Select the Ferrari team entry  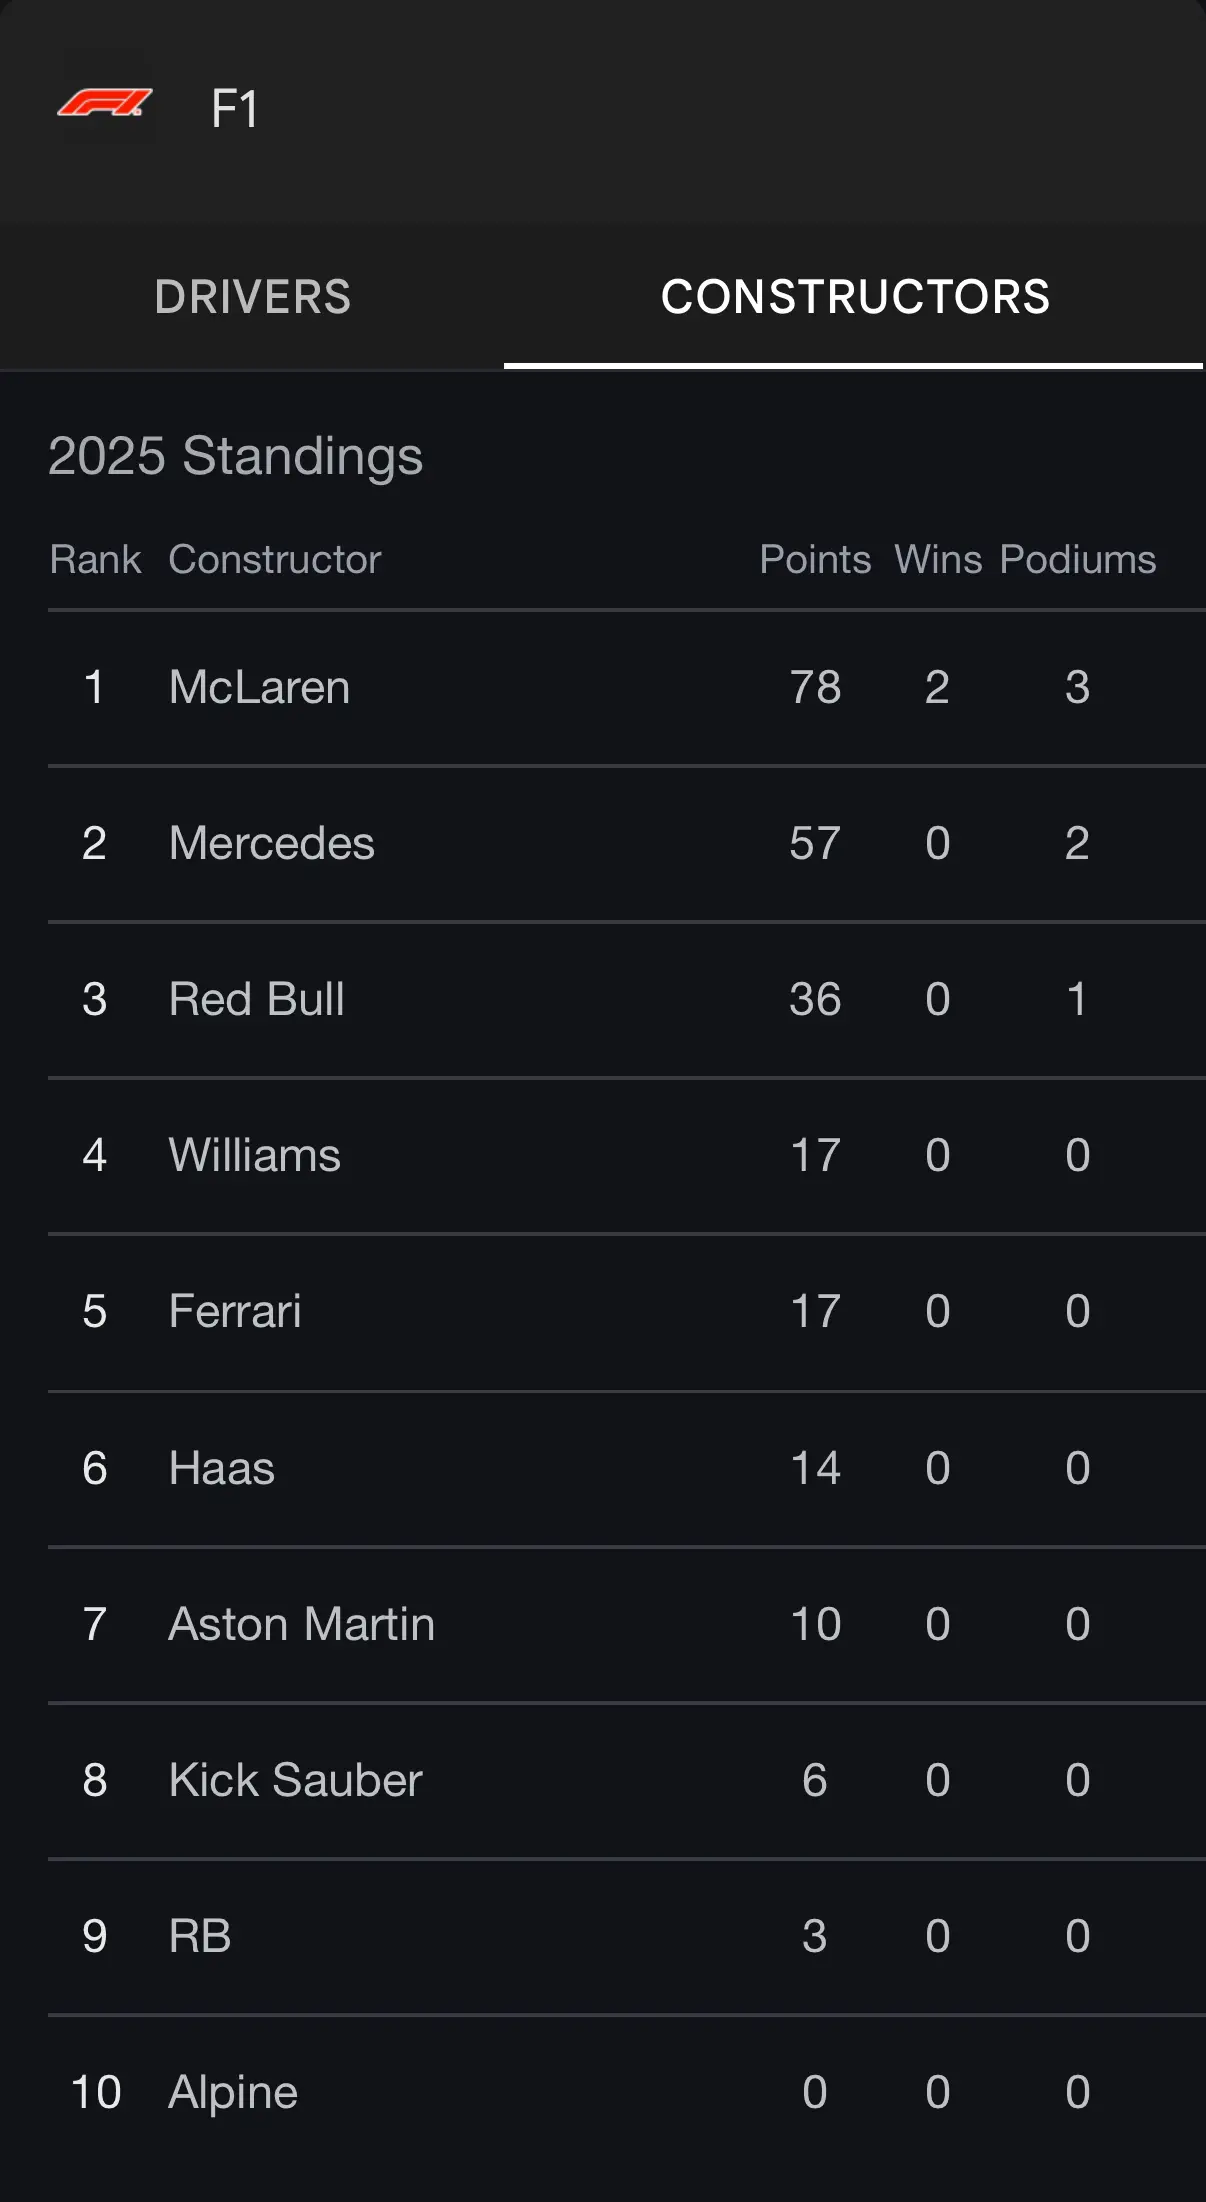coord(627,1312)
